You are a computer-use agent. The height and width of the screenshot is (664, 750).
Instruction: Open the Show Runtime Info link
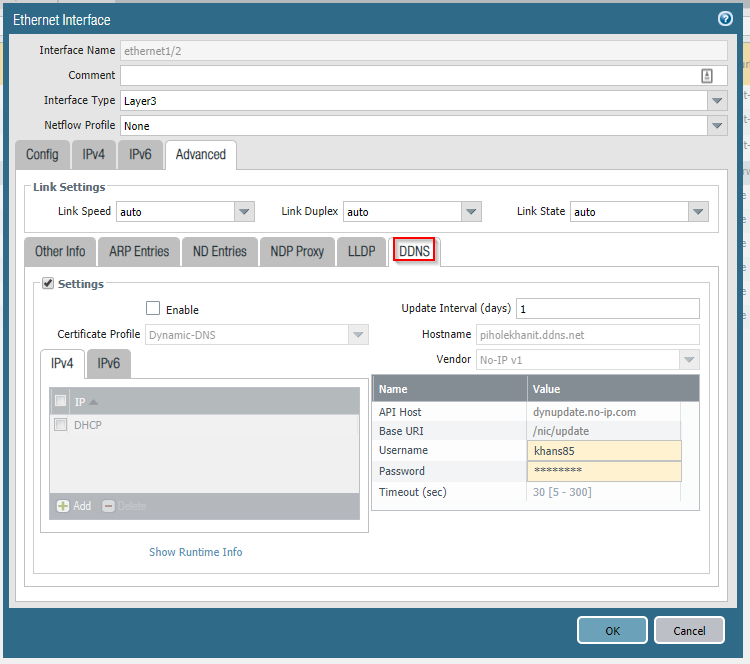point(195,552)
